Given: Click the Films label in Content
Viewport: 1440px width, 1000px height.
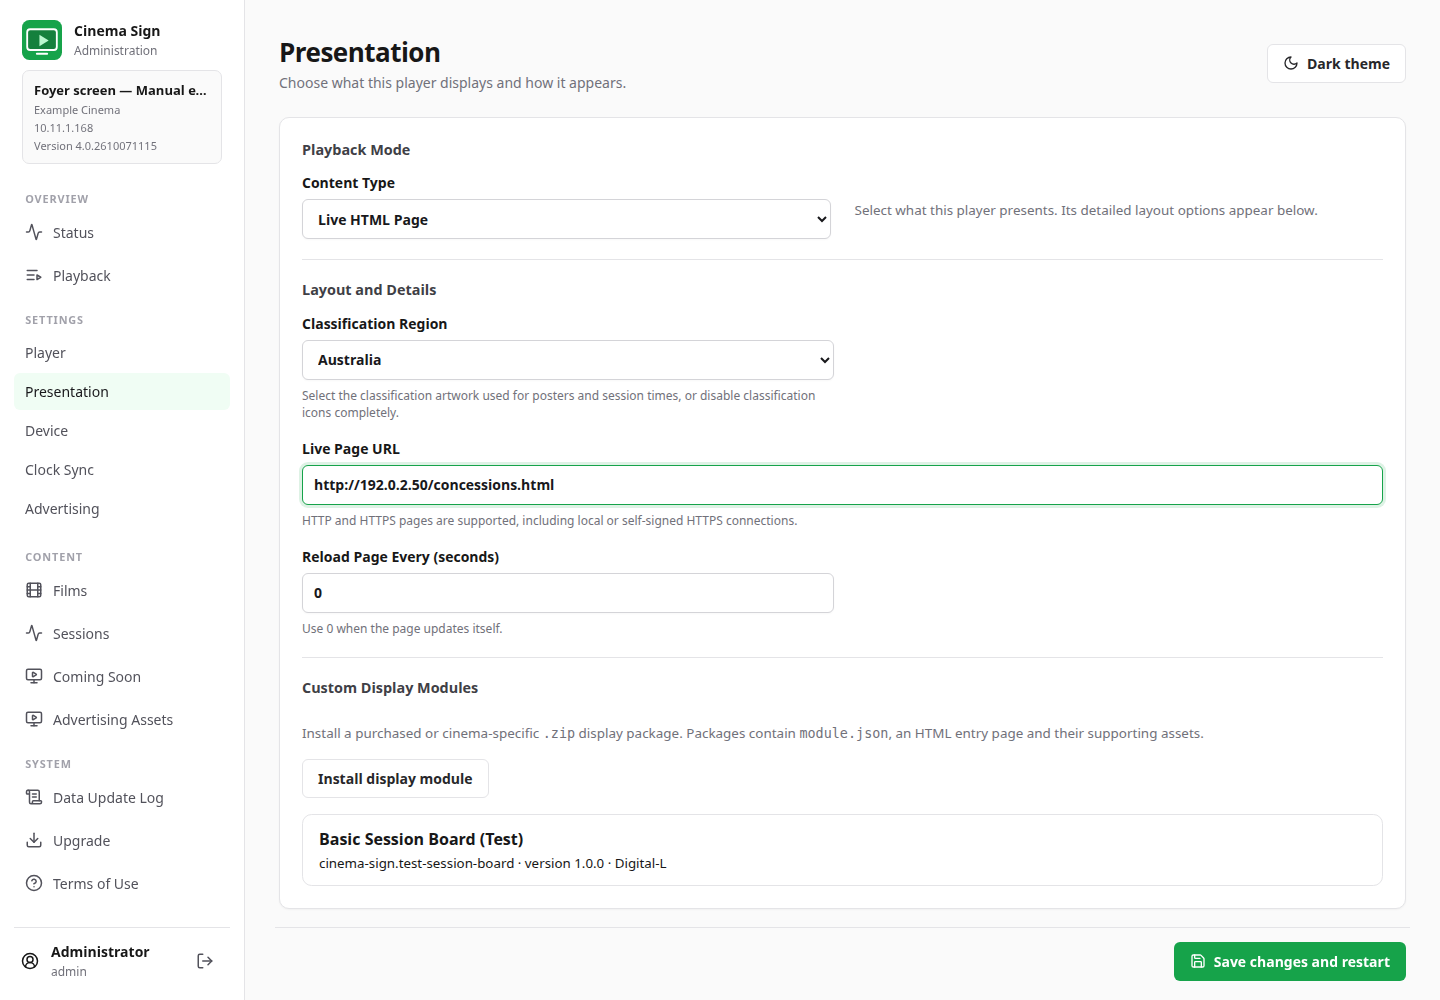Looking at the screenshot, I should pos(70,590).
